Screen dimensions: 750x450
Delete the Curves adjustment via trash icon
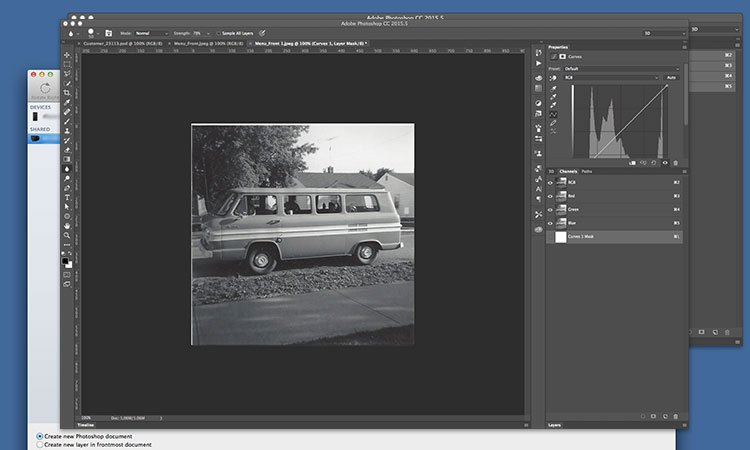click(676, 162)
